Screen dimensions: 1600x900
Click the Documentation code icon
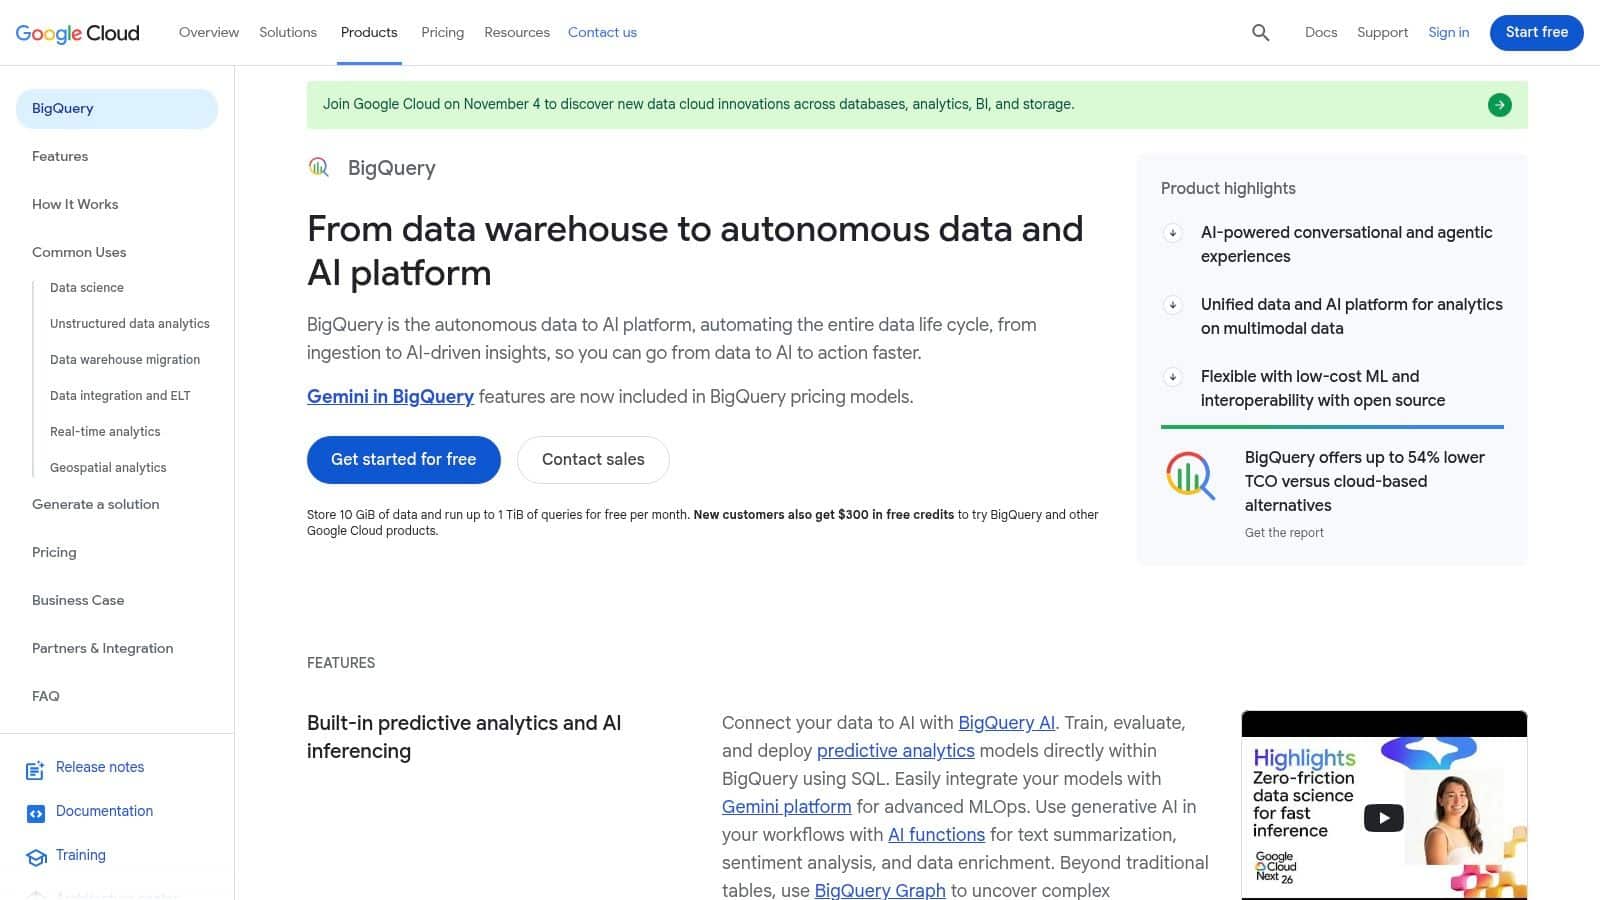pyautogui.click(x=35, y=814)
